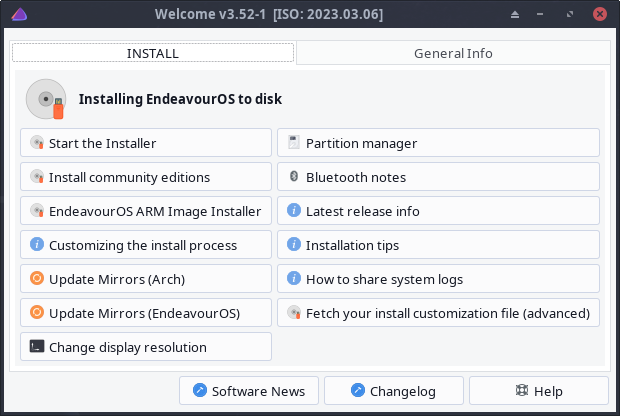Switch to the General Info tab
The image size is (620, 416).
pyautogui.click(x=453, y=53)
